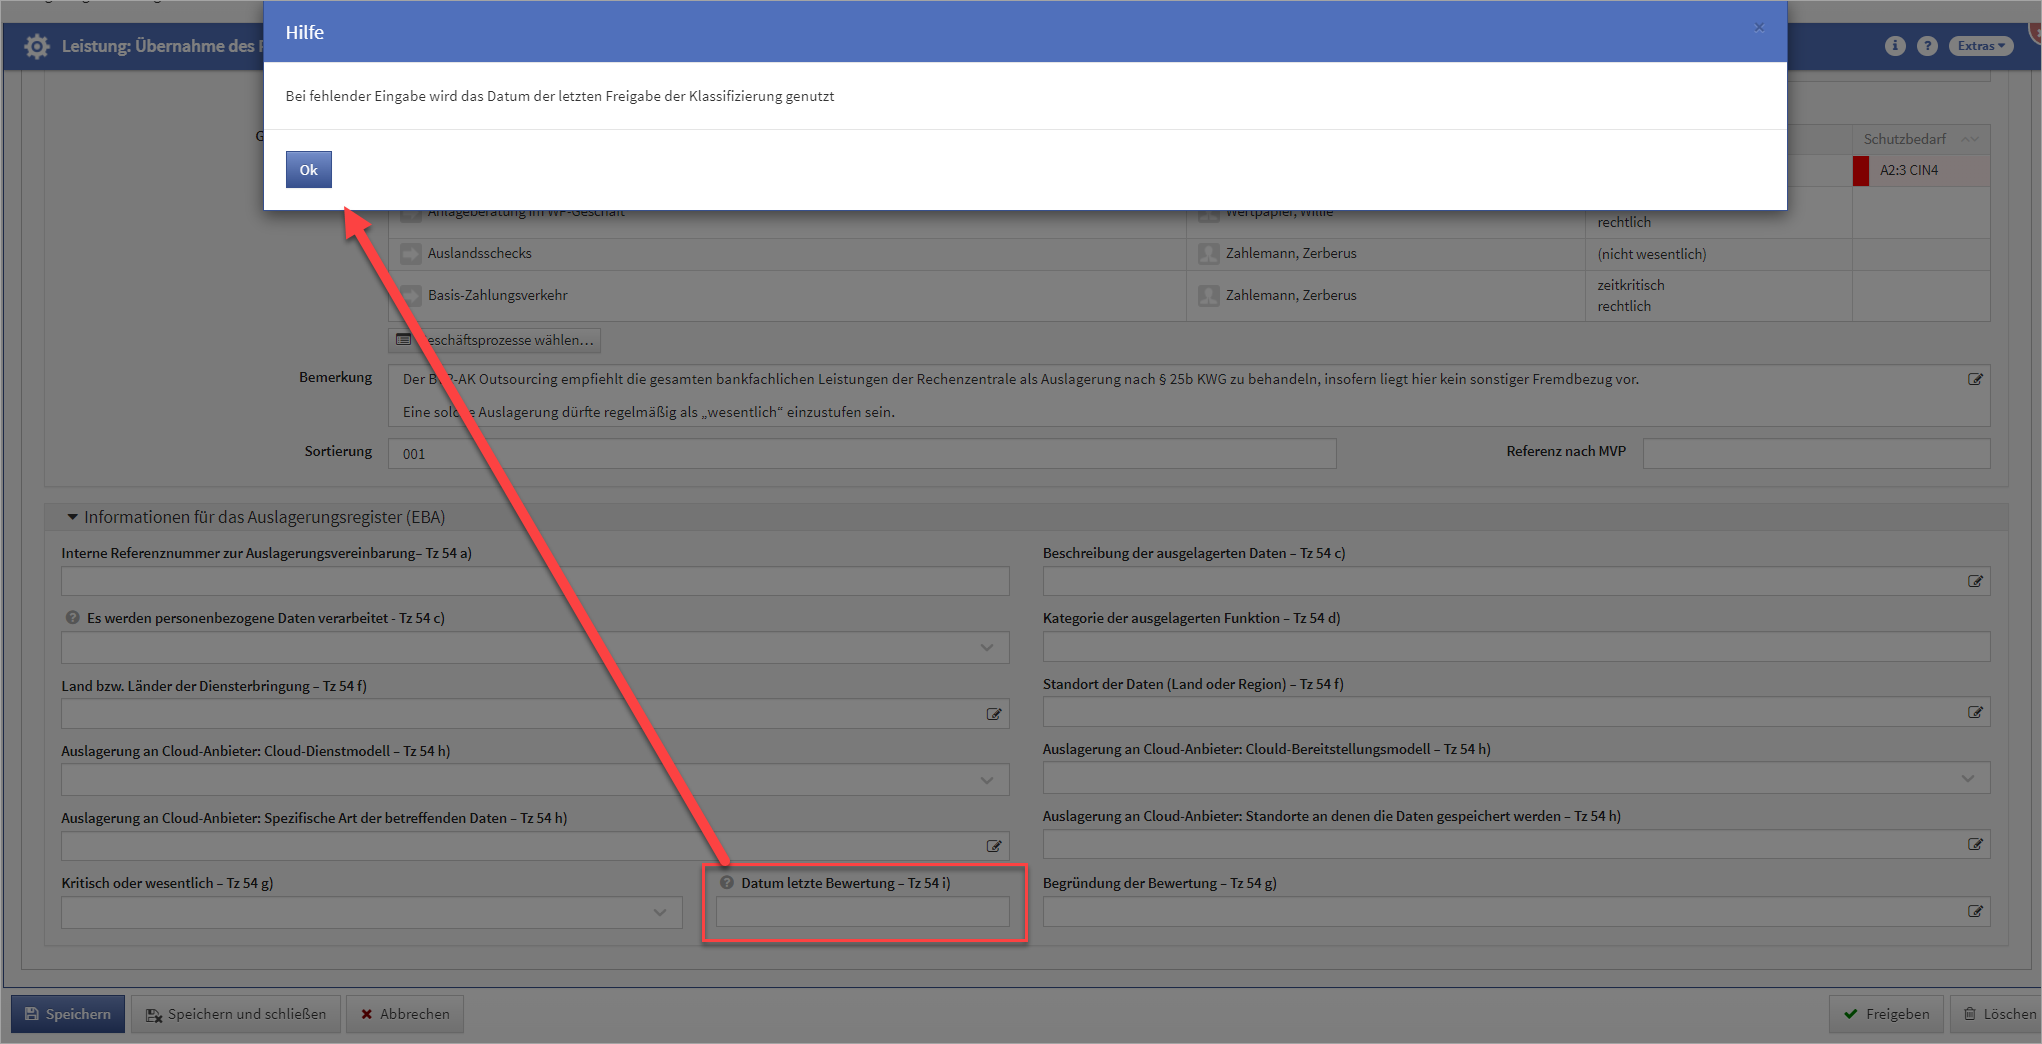Click the Speichern button
2042x1044 pixels.
[x=68, y=1014]
